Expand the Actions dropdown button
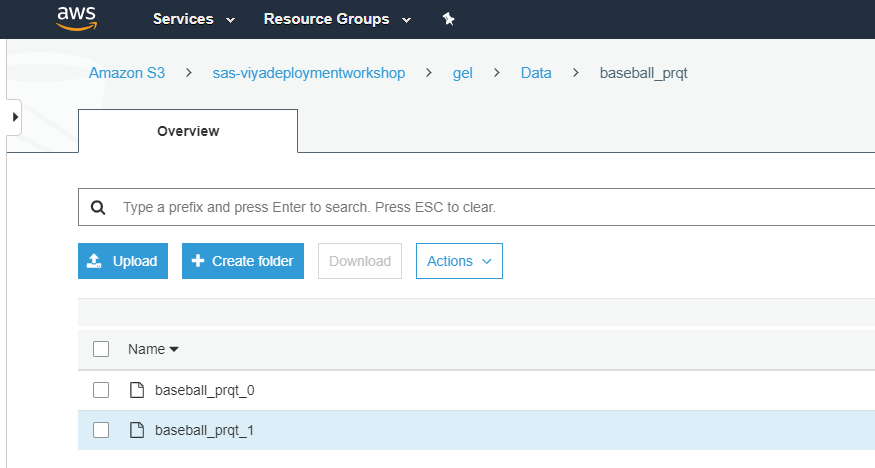Screen dimensions: 875x468 [x=459, y=261]
